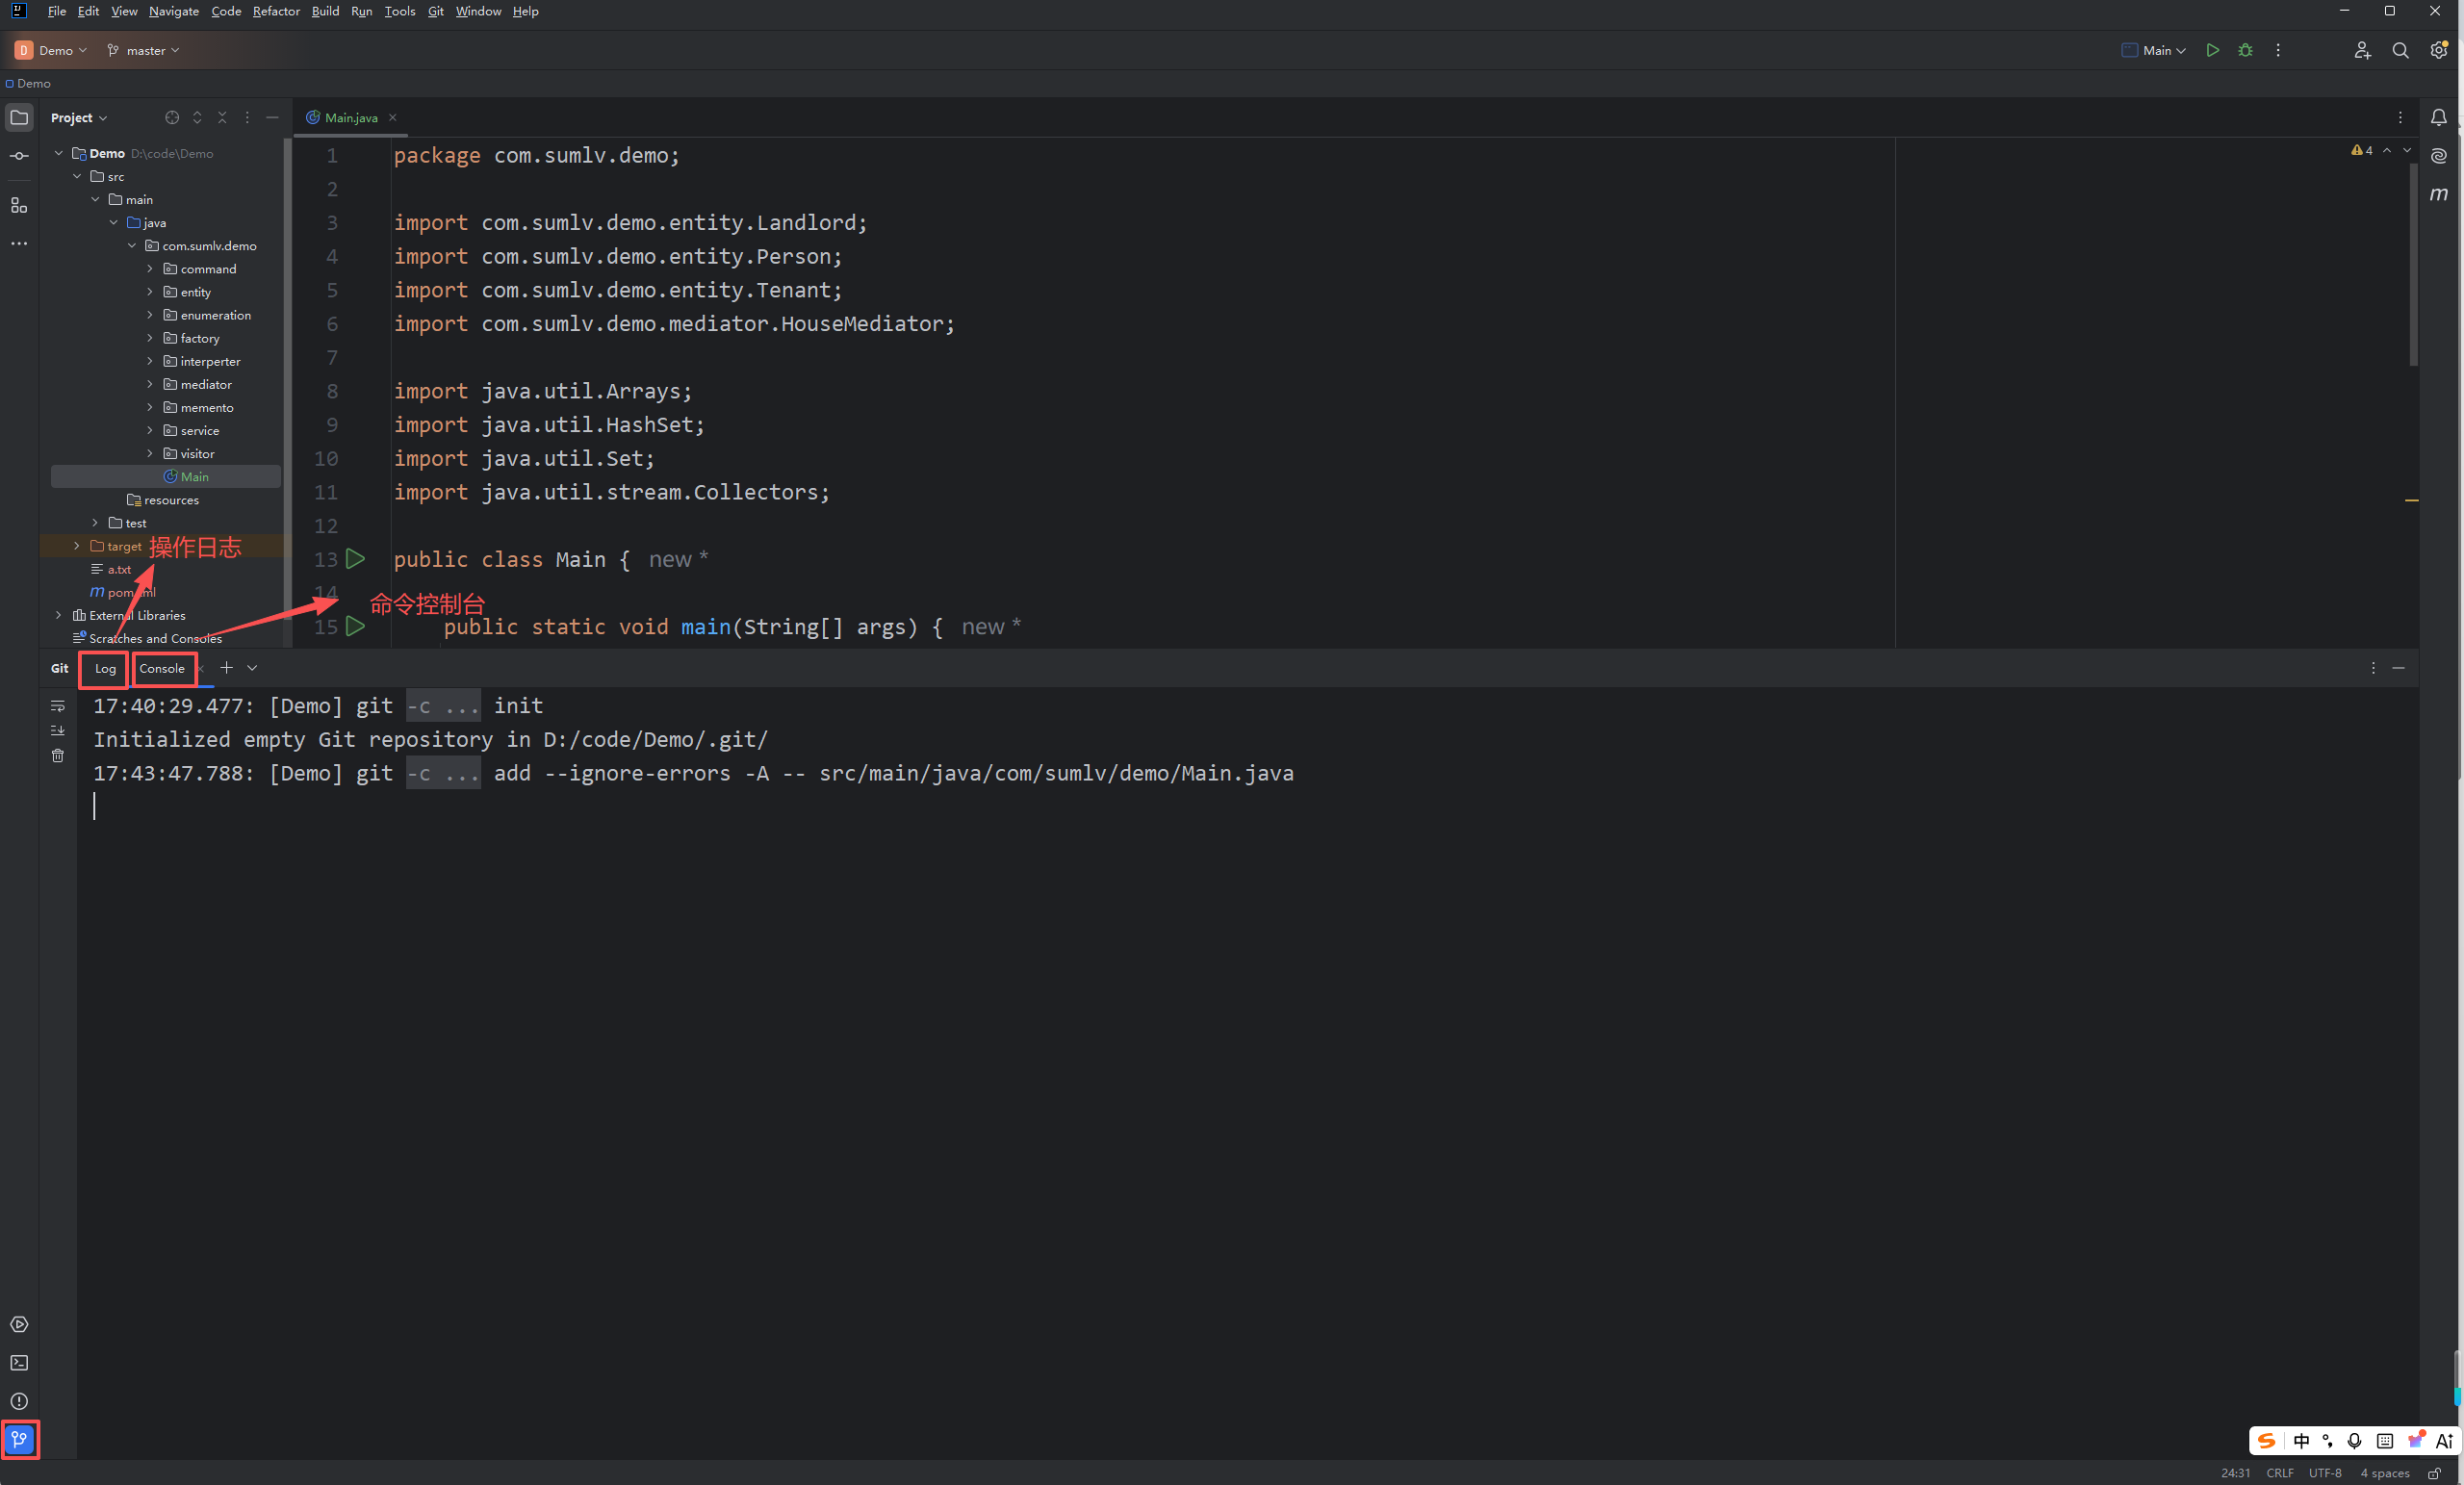This screenshot has width=2464, height=1485.
Task: Click the editor vertical scrollbar
Action: [2413, 265]
